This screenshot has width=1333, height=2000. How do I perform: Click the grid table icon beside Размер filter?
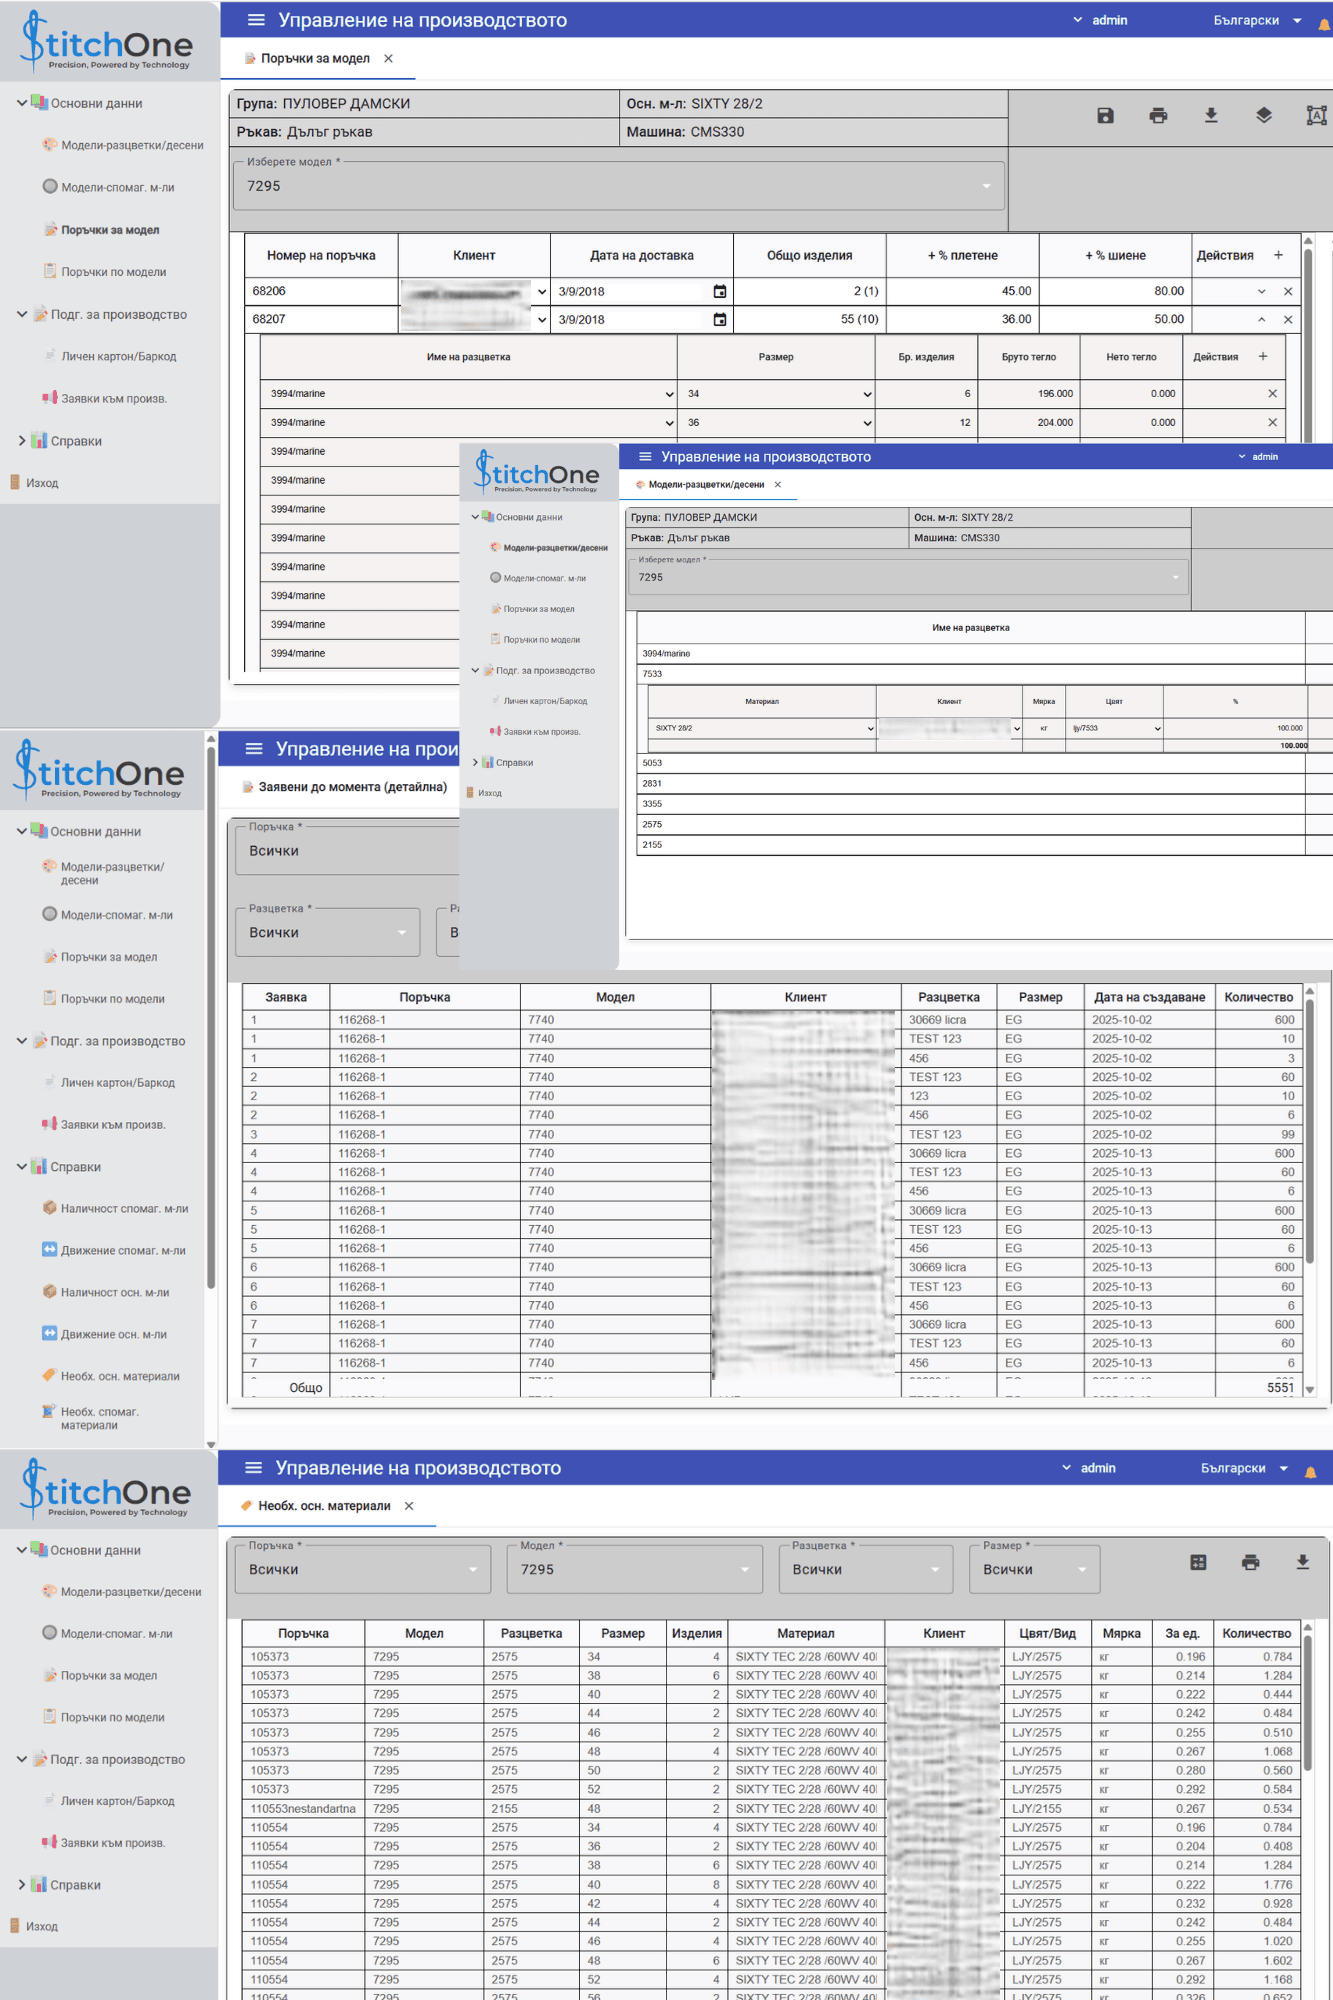(1198, 1563)
